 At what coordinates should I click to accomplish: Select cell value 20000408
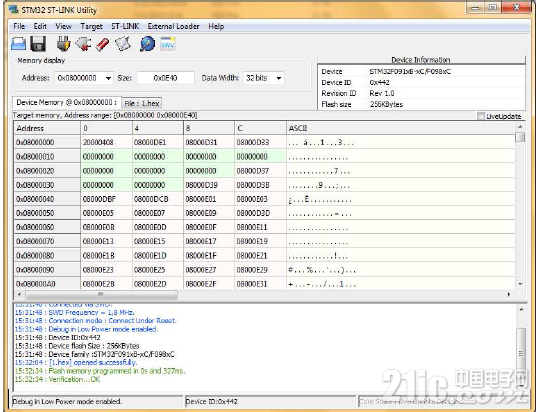(106, 142)
